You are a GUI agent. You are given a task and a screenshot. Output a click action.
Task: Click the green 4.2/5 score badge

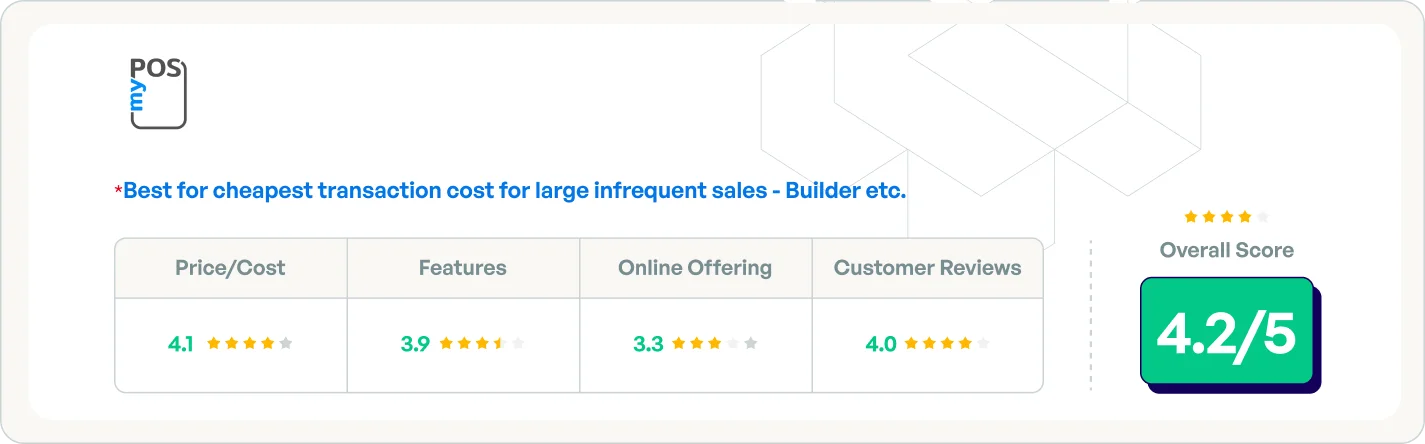1227,331
